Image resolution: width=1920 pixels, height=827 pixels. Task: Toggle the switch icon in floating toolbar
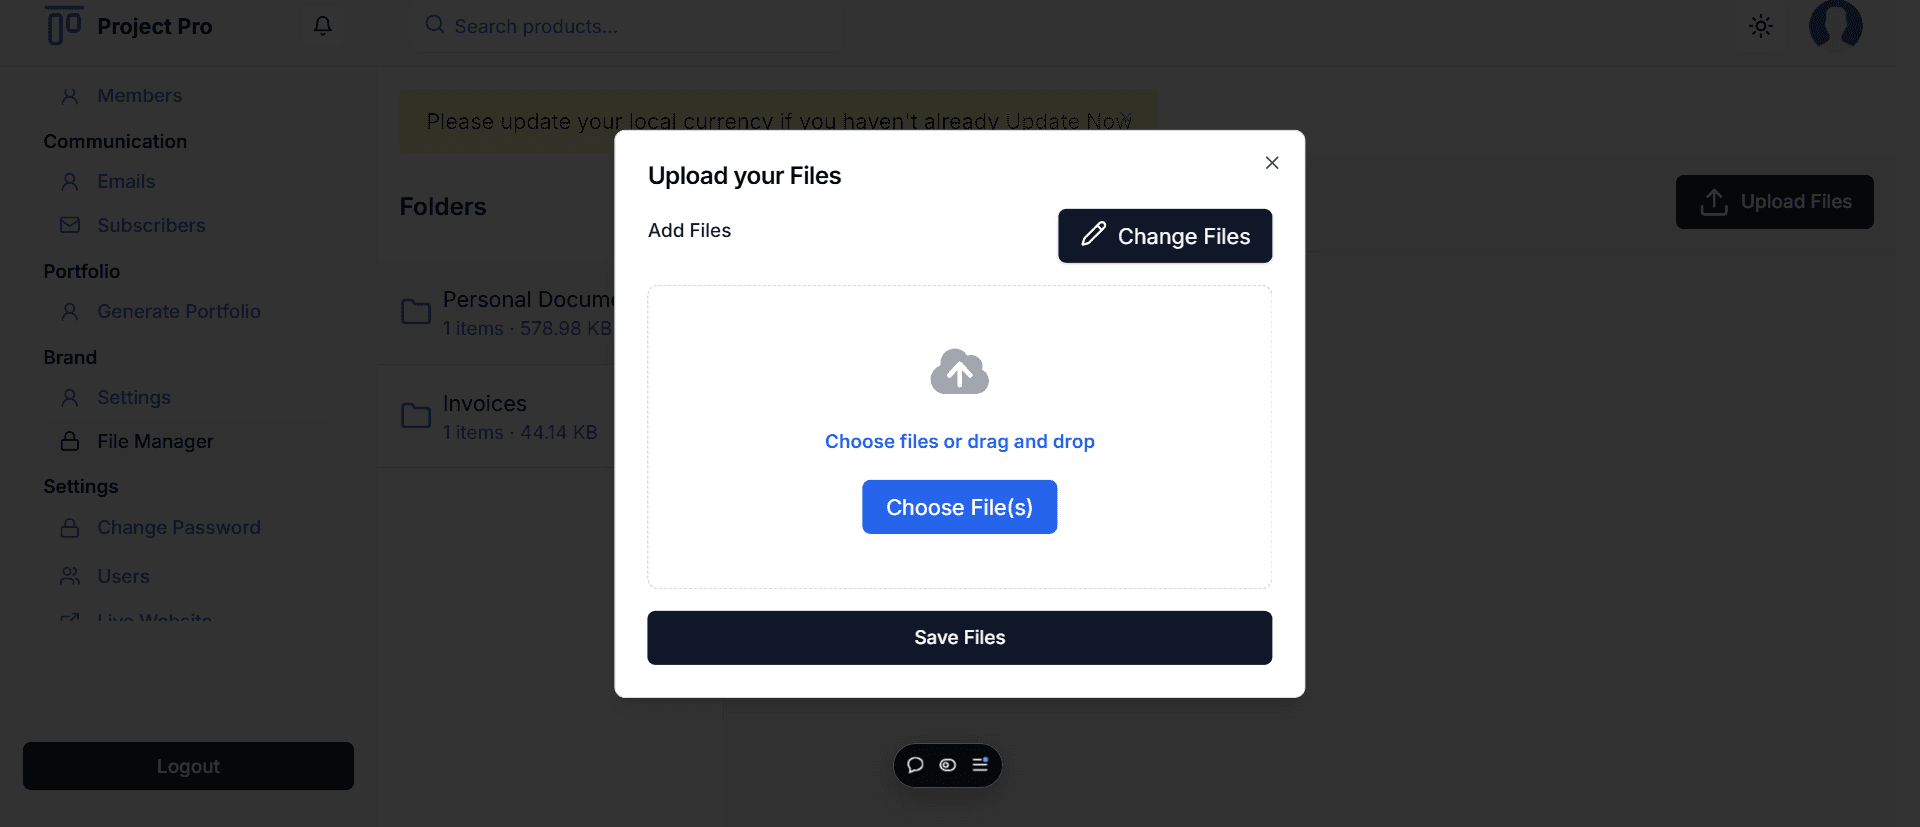pyautogui.click(x=948, y=765)
